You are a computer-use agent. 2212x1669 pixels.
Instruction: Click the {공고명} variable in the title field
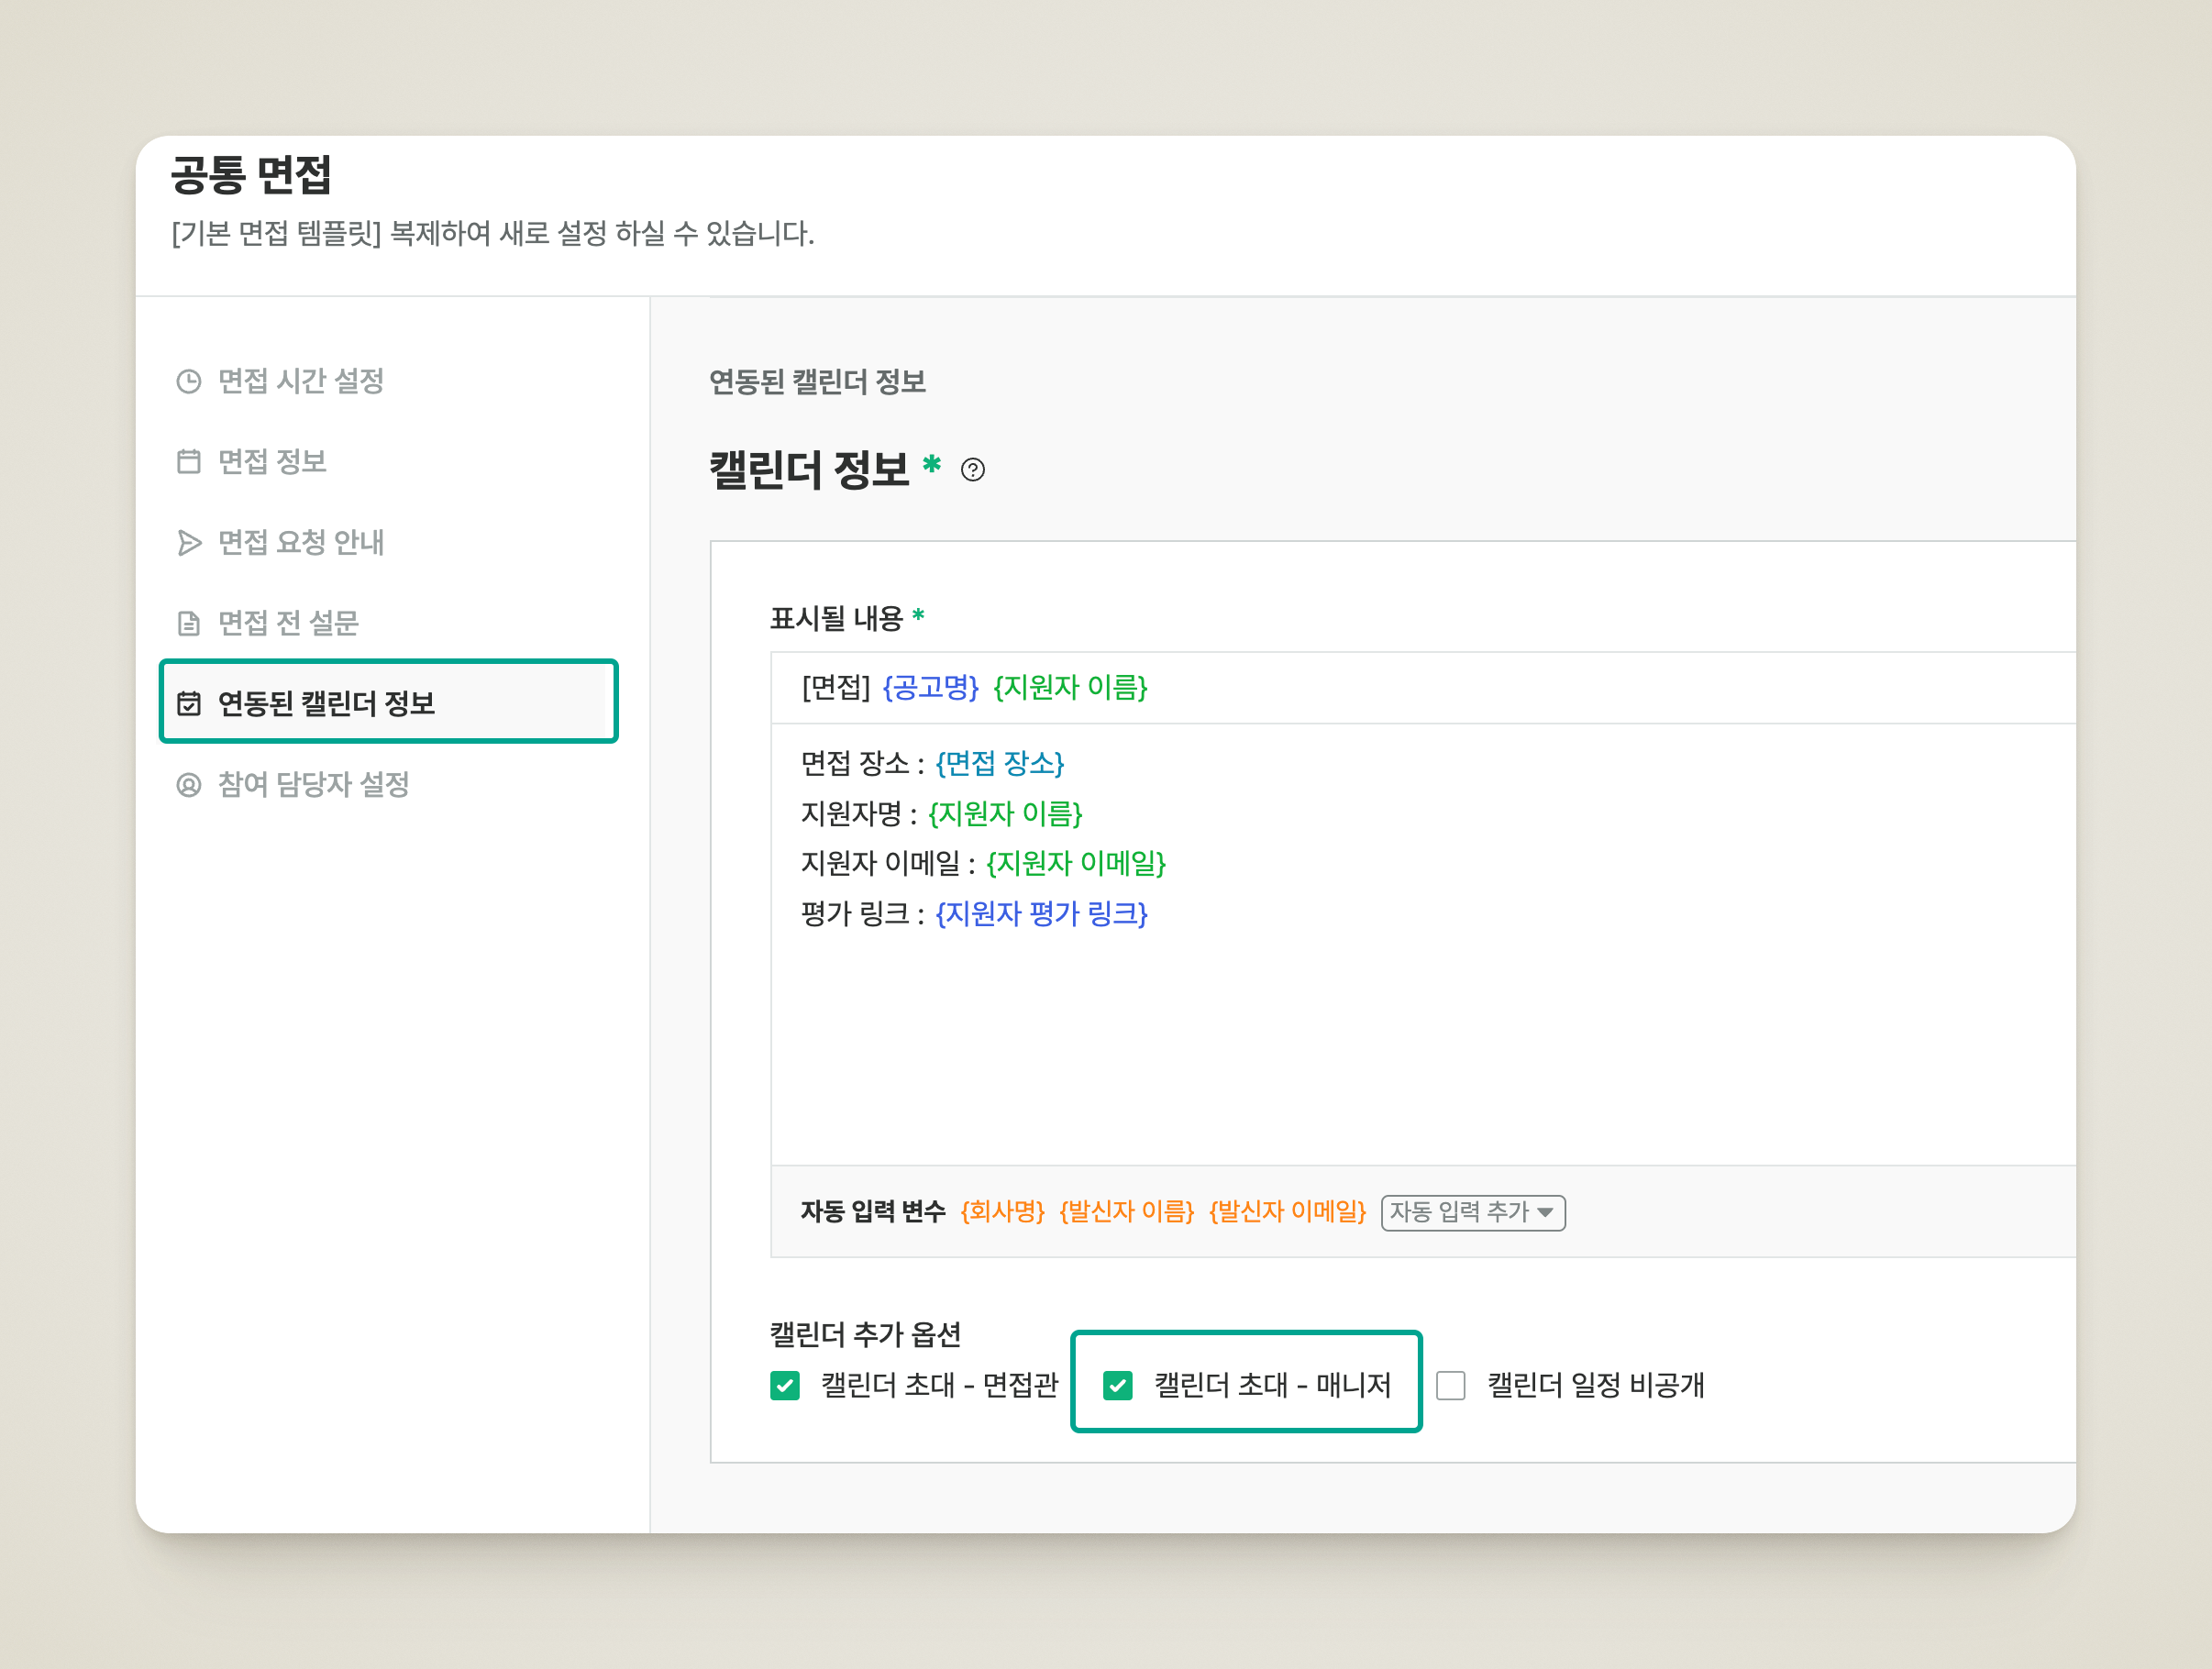coord(930,688)
